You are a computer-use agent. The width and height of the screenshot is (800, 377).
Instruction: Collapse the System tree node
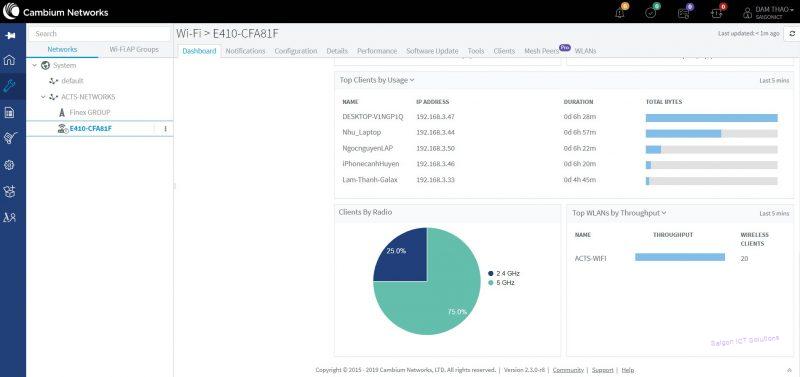35,65
